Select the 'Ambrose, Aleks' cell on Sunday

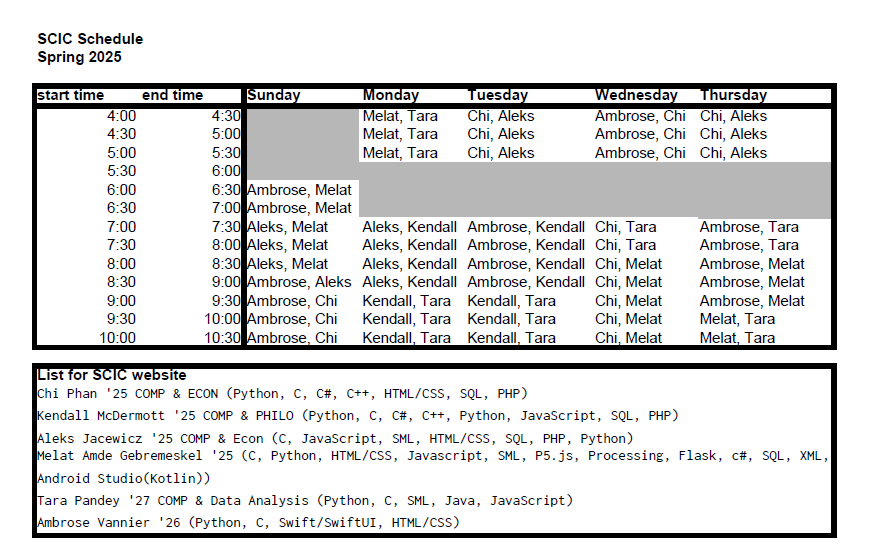tap(299, 283)
